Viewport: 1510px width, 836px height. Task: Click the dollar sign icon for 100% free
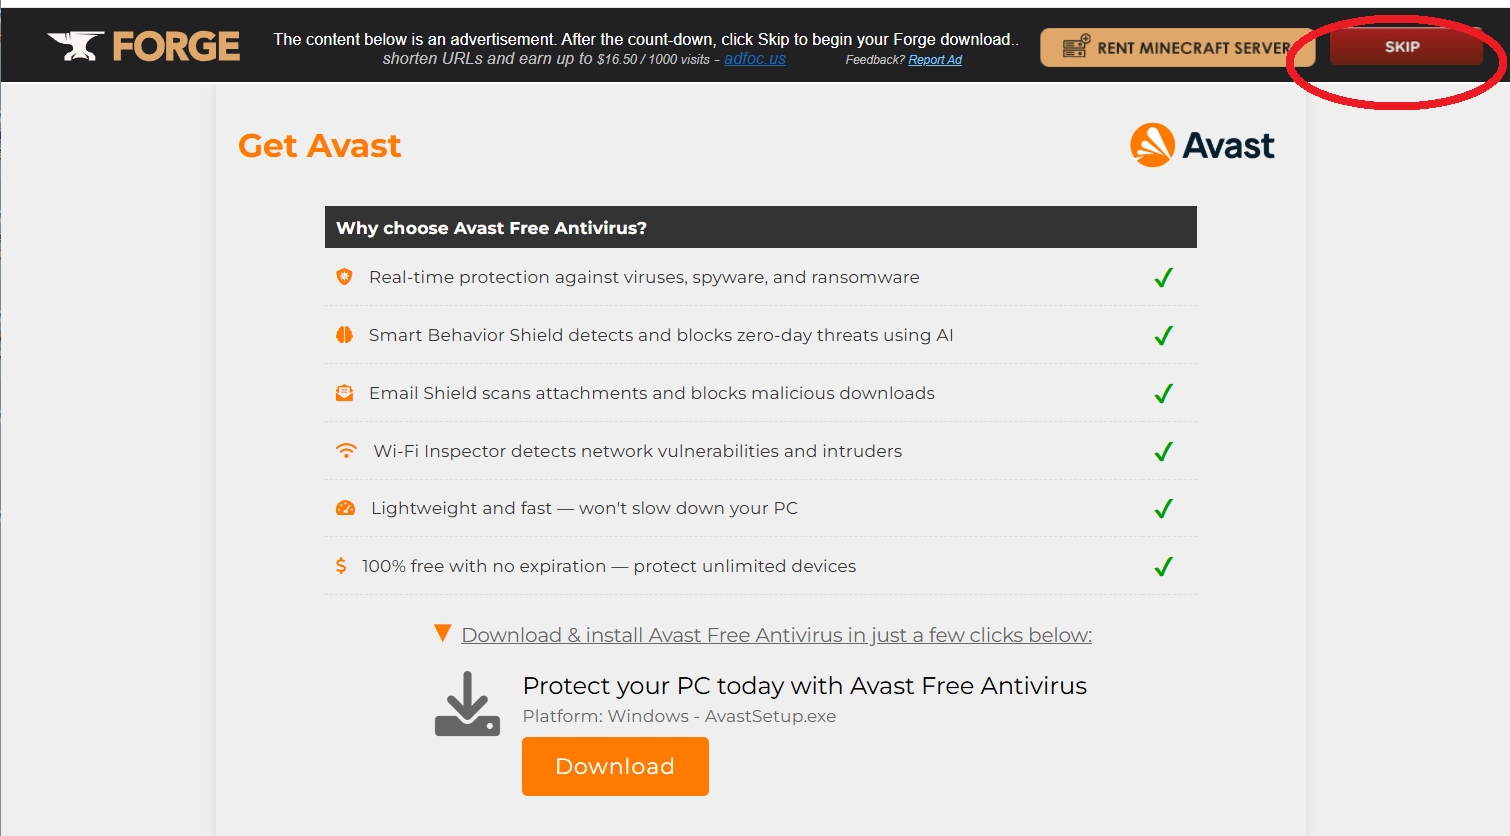341,566
